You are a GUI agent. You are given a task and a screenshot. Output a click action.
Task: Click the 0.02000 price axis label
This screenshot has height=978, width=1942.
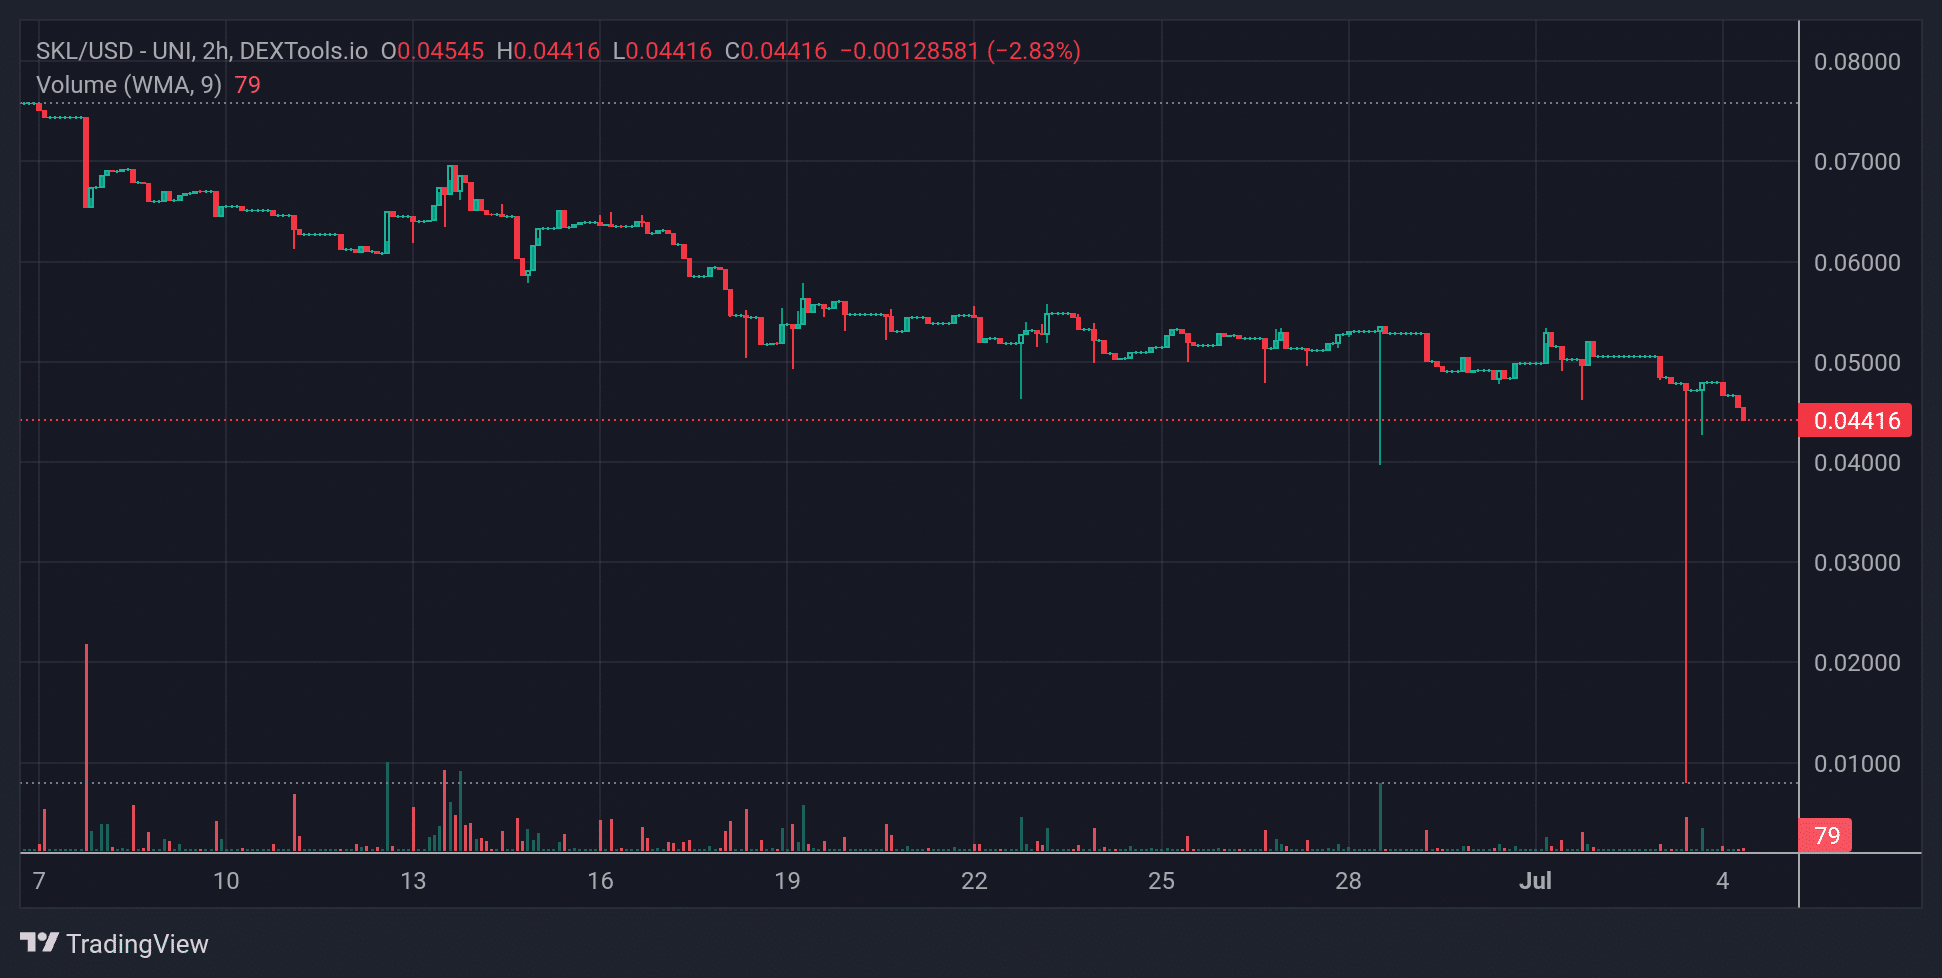pos(1857,663)
